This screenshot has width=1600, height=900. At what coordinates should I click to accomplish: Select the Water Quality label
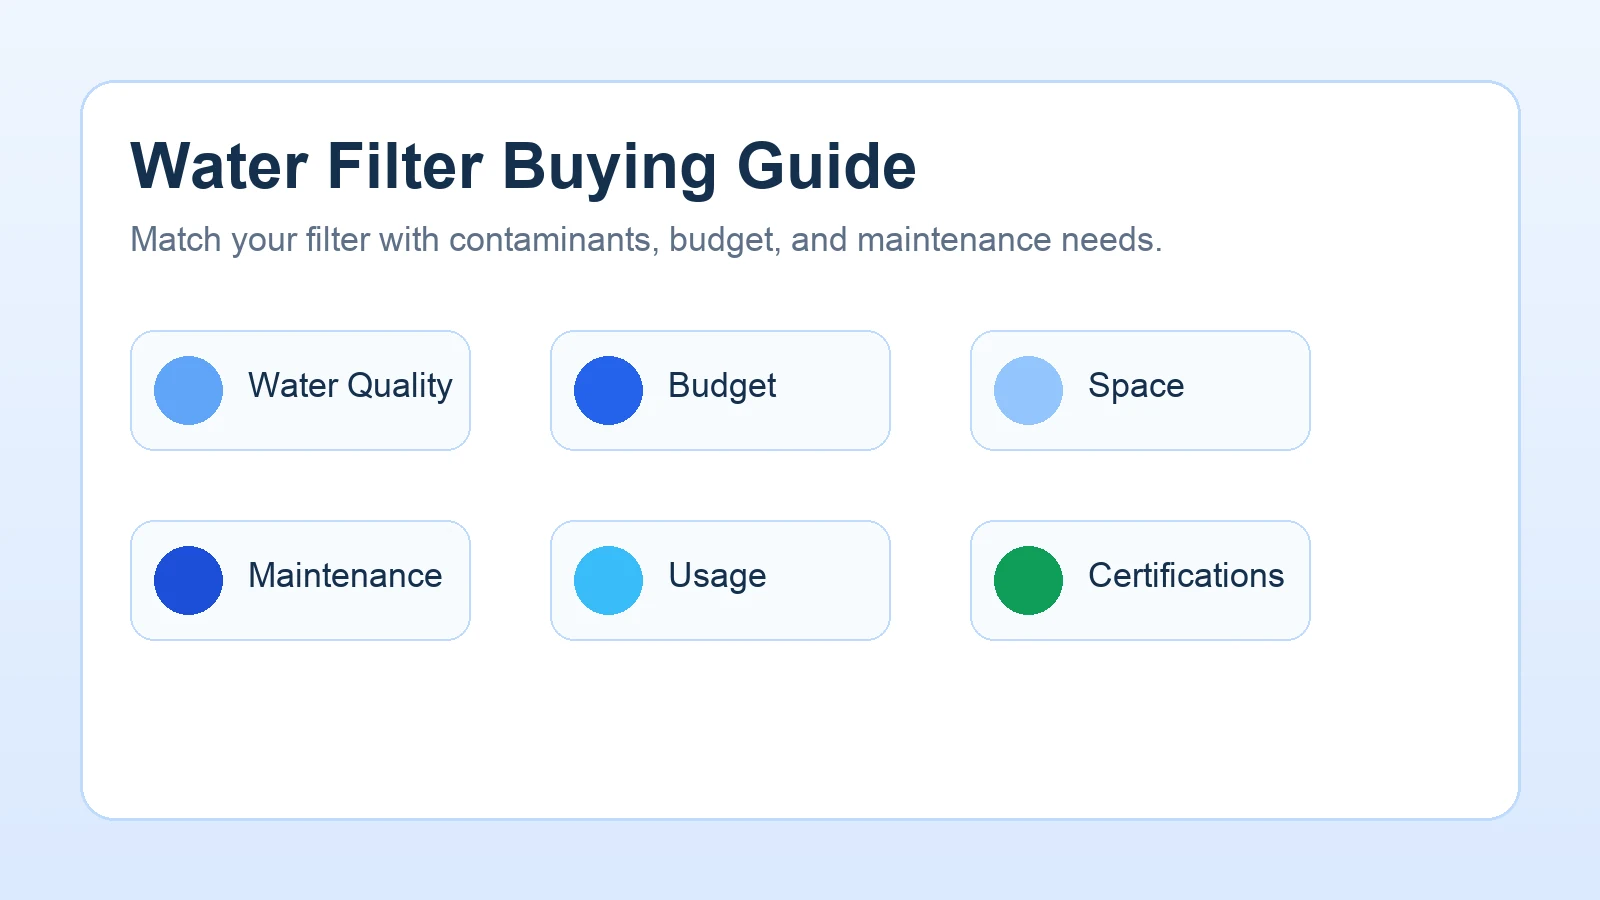pos(350,386)
